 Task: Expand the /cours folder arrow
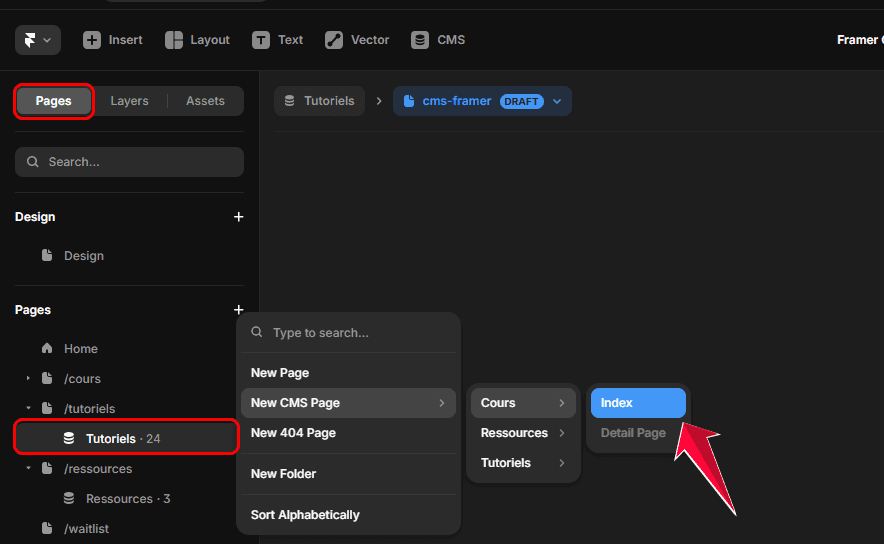28,378
